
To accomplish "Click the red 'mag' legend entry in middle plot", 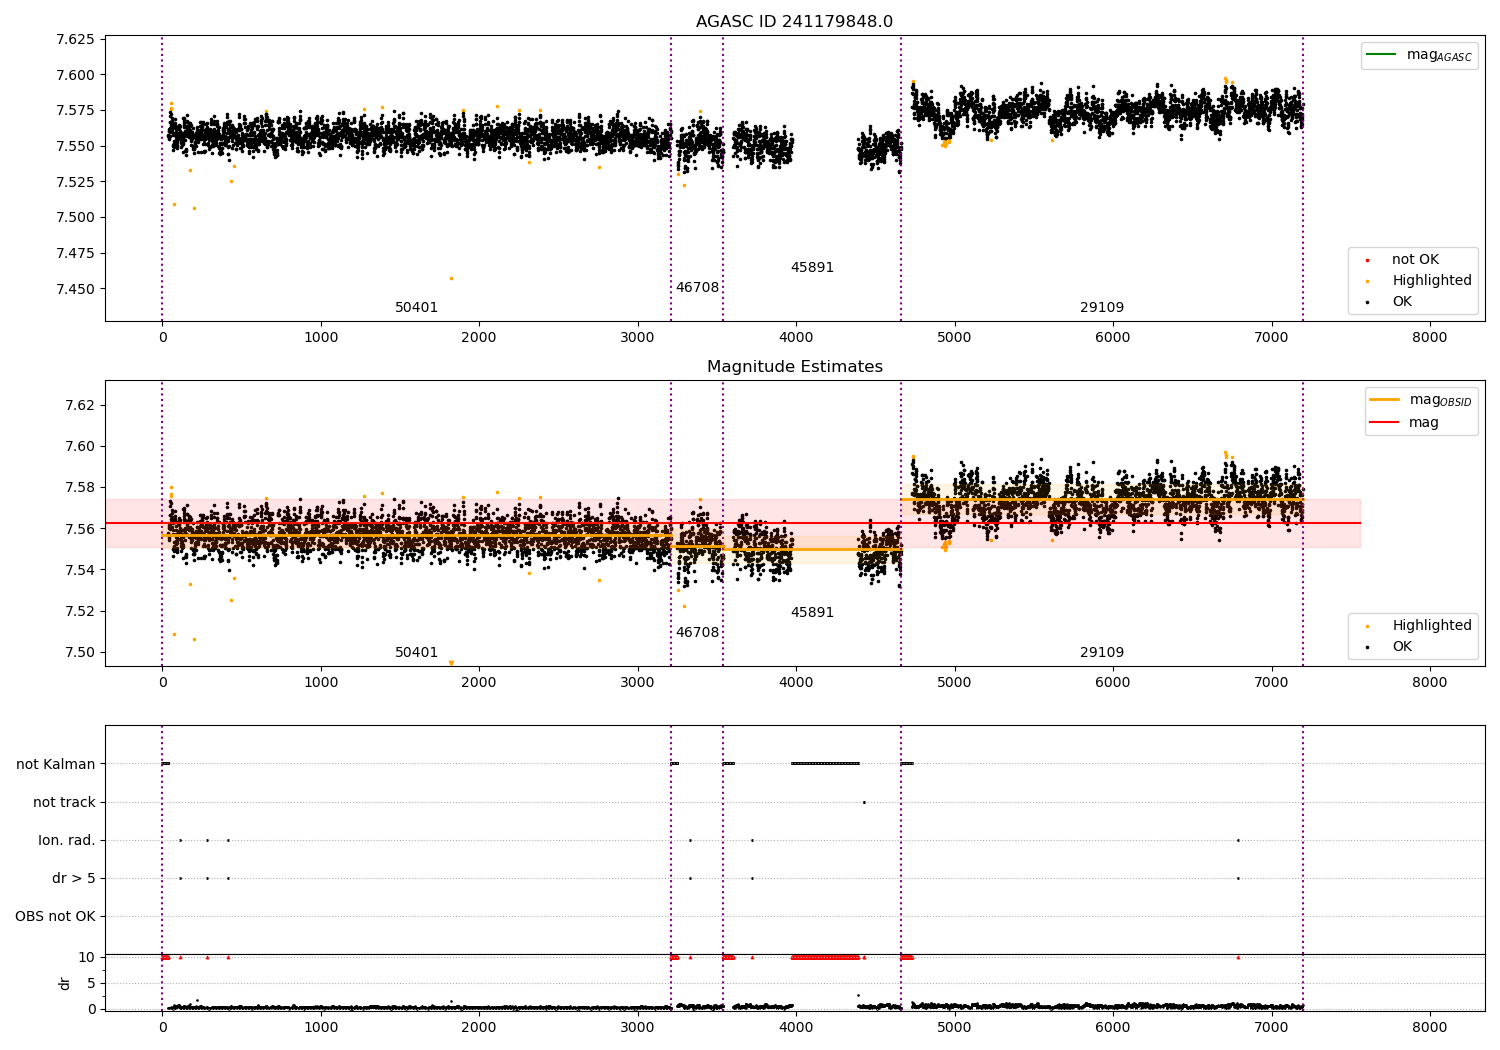I will click(x=1405, y=423).
